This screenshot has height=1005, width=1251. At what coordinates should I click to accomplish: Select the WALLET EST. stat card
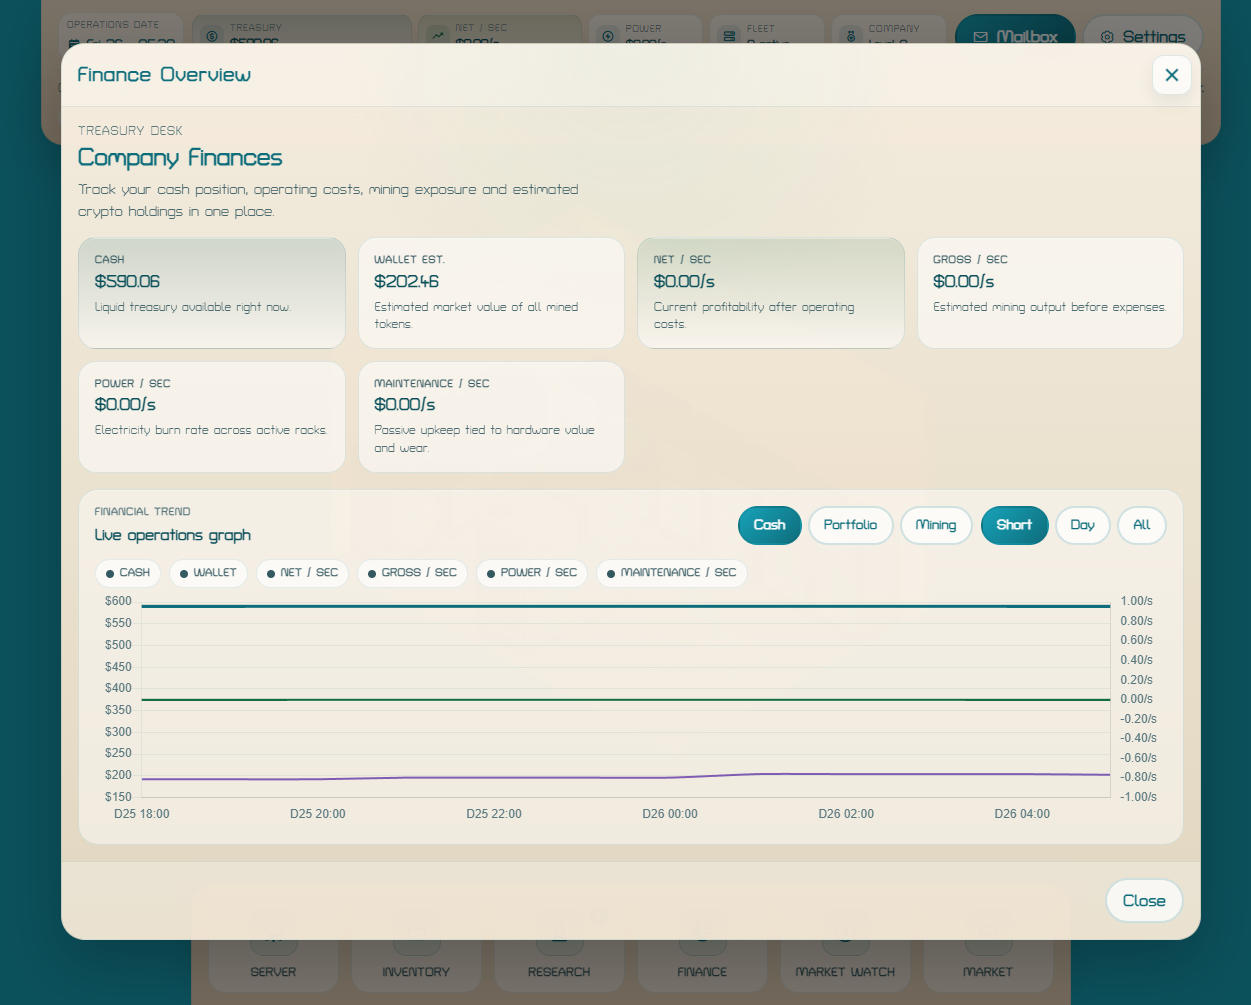491,293
